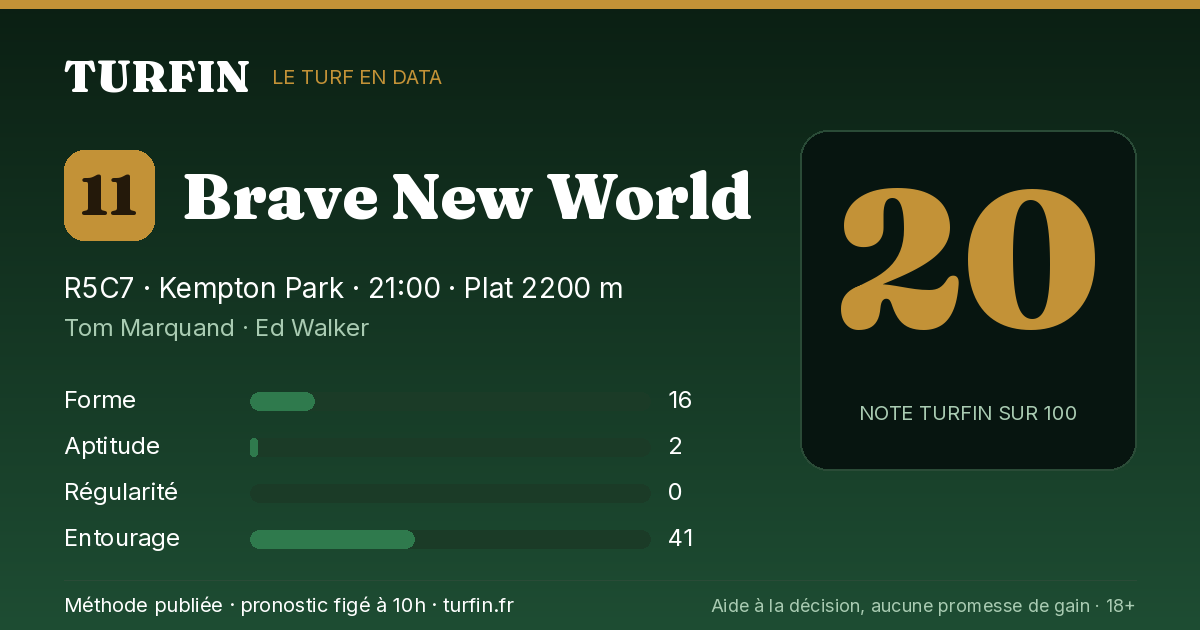Viewport: 1200px width, 630px height.
Task: Click the Aptitude label
Action: click(x=112, y=446)
